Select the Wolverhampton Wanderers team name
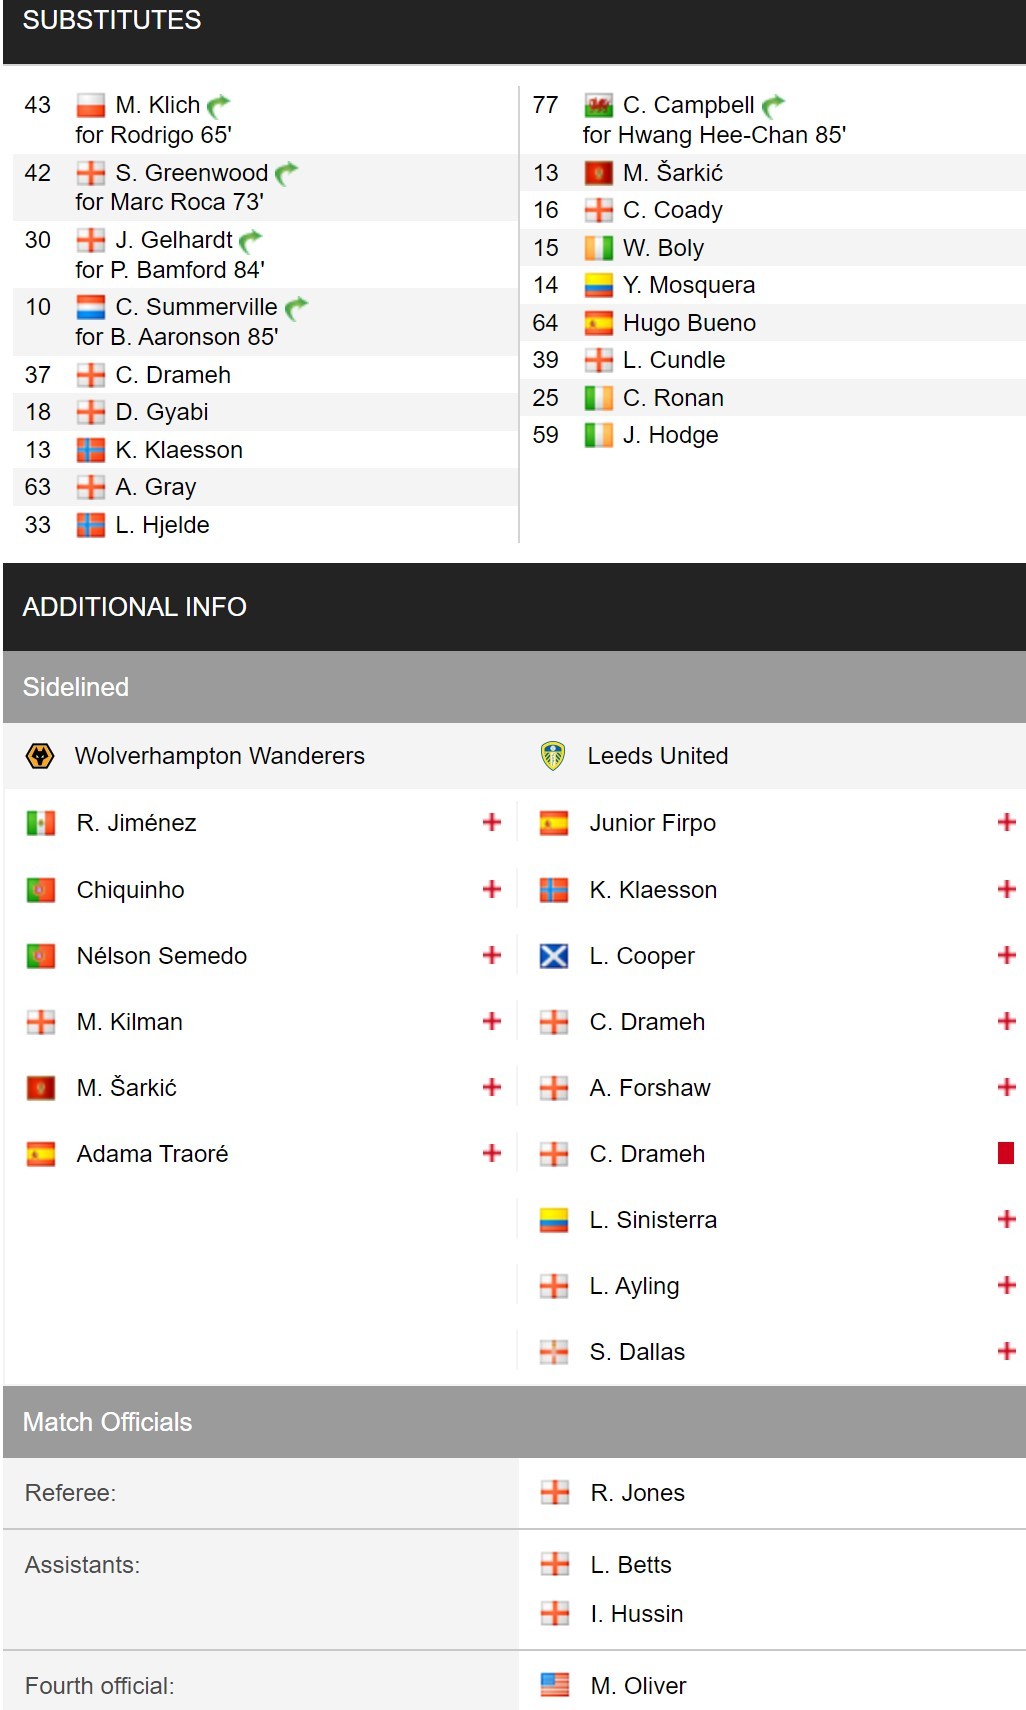This screenshot has width=1026, height=1710. [220, 756]
